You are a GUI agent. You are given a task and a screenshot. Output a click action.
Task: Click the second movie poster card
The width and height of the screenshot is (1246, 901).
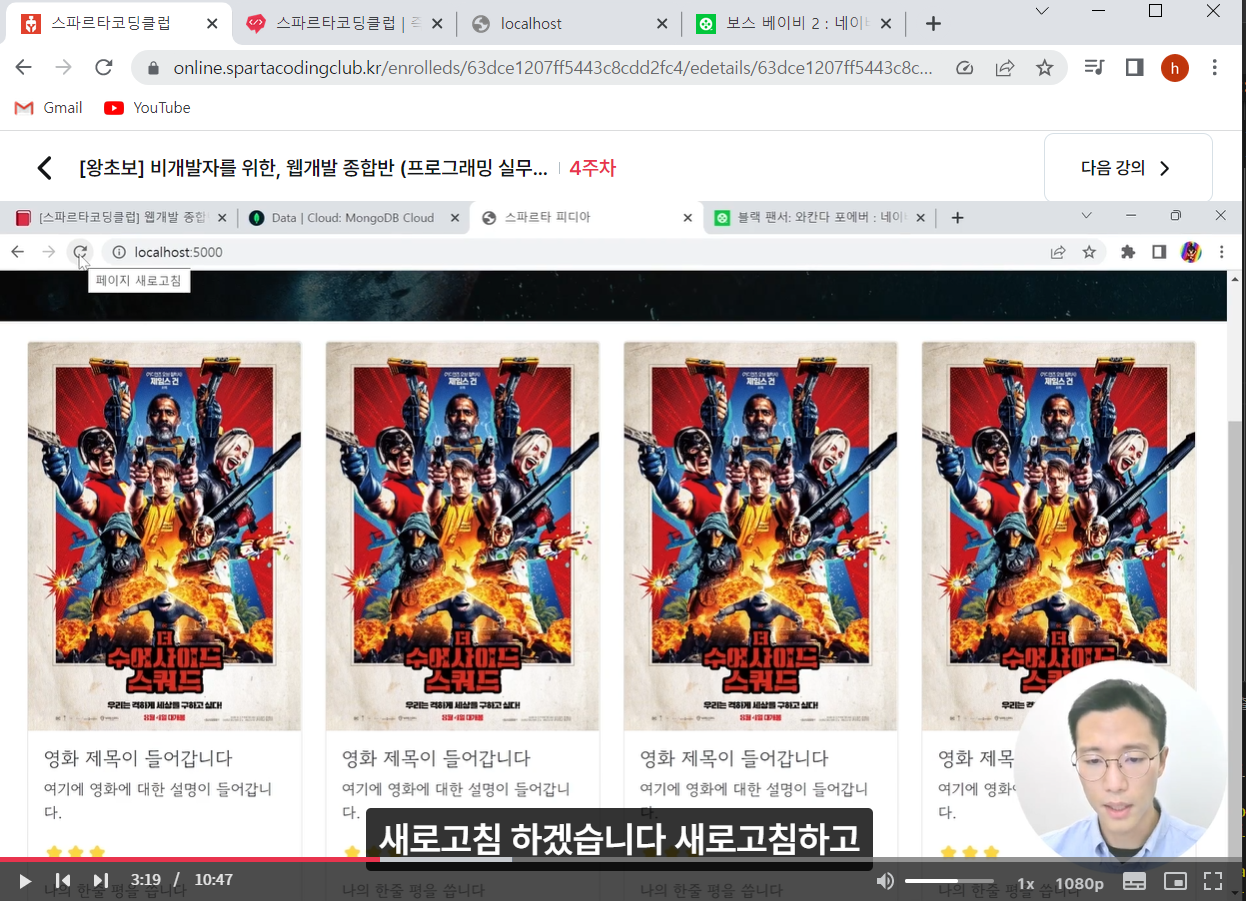click(462, 536)
